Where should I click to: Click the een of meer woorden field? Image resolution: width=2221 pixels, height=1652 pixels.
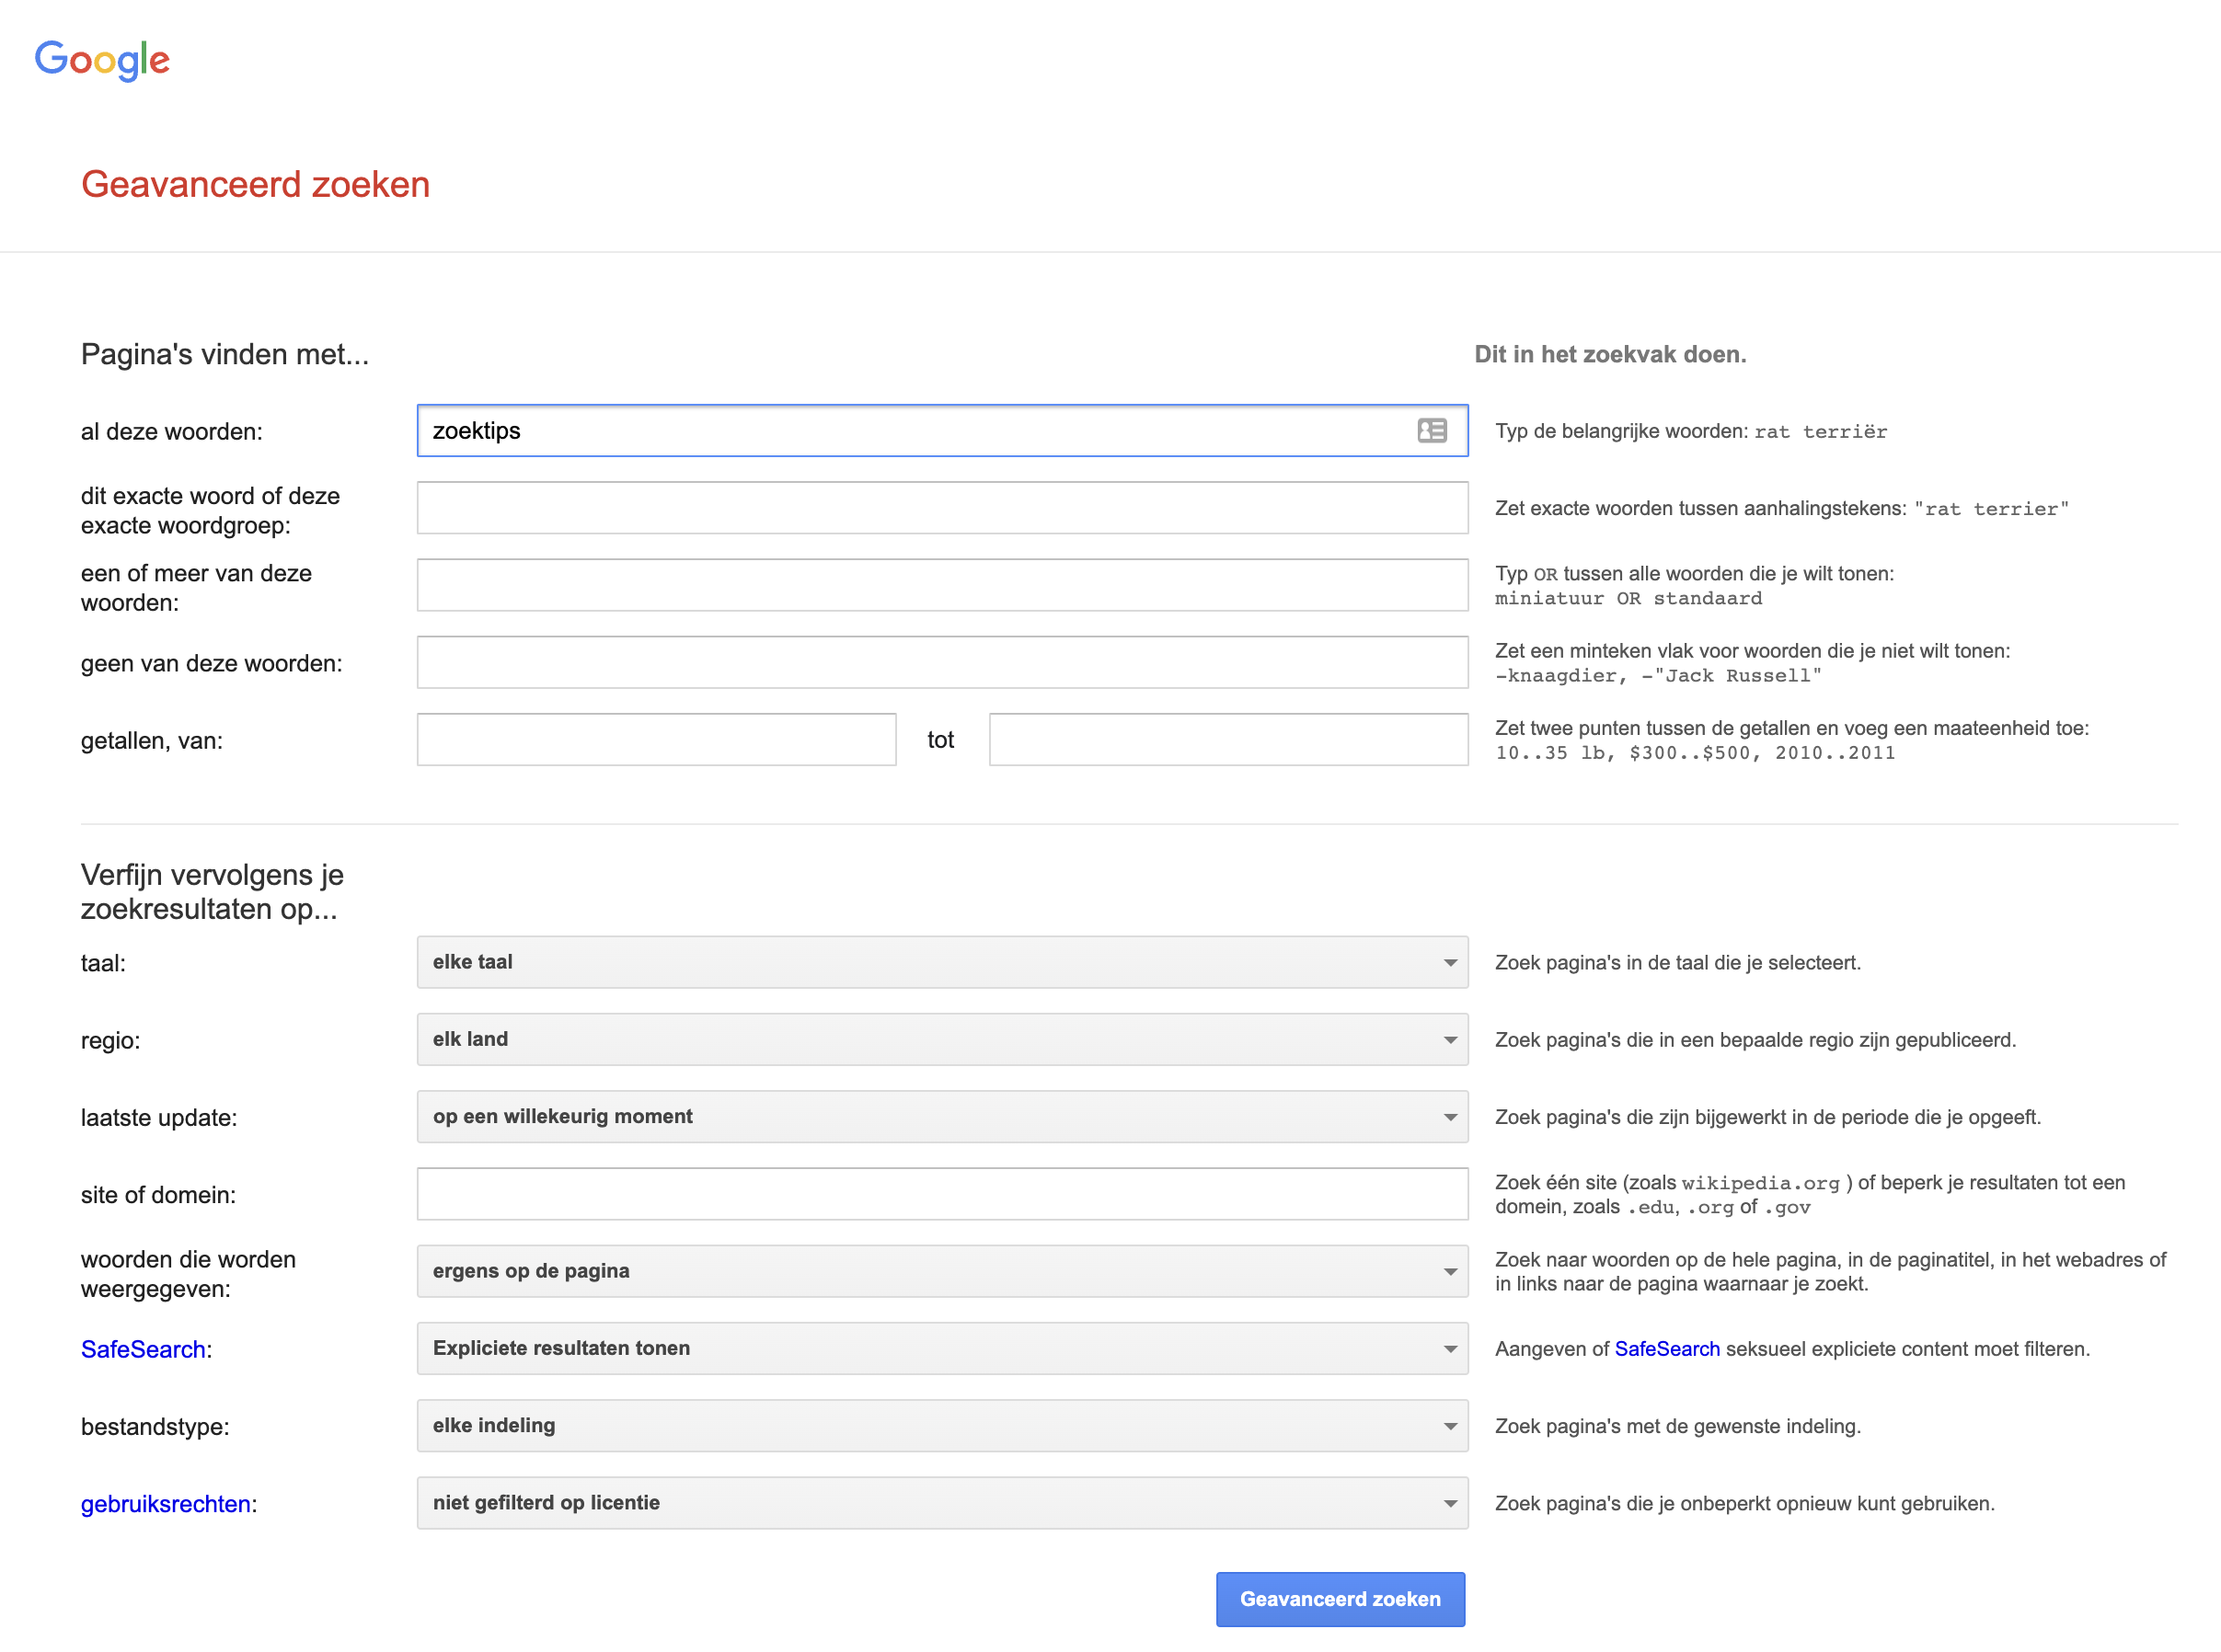click(941, 585)
